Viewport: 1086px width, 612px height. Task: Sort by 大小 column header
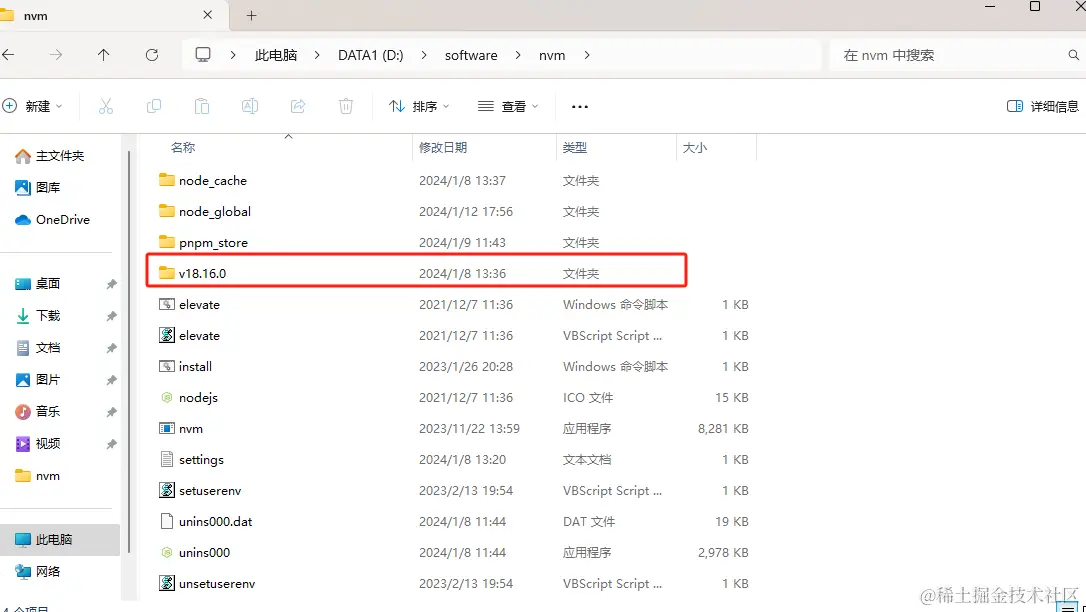point(695,147)
